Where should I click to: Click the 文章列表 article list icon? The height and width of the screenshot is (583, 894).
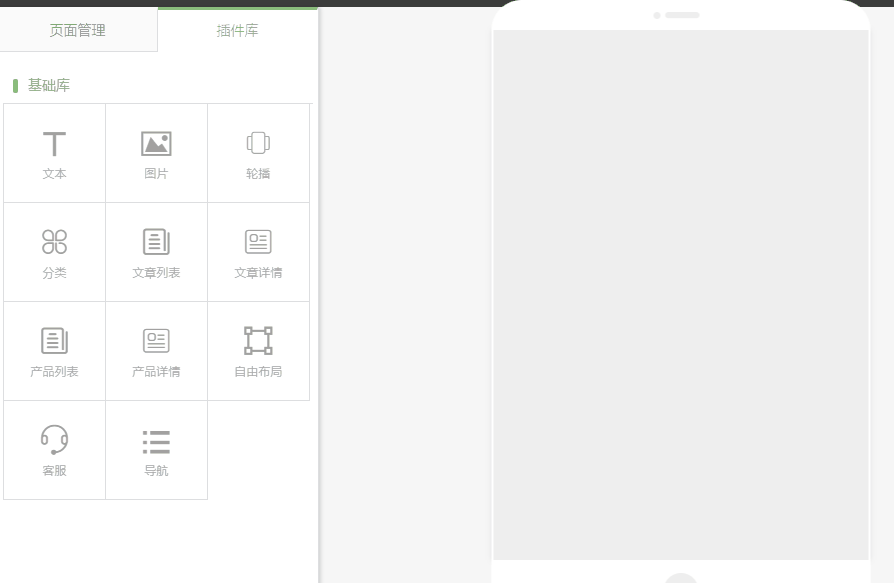156,242
